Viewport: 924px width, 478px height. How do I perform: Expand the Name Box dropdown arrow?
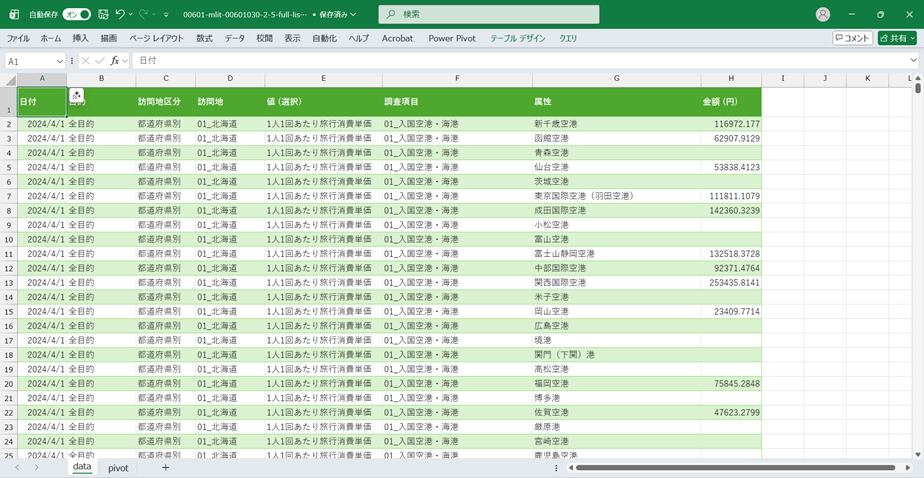tap(60, 60)
